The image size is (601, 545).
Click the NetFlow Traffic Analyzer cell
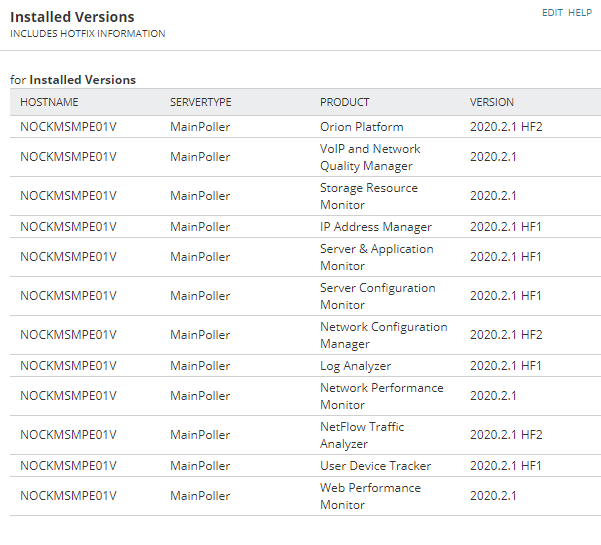point(362,435)
